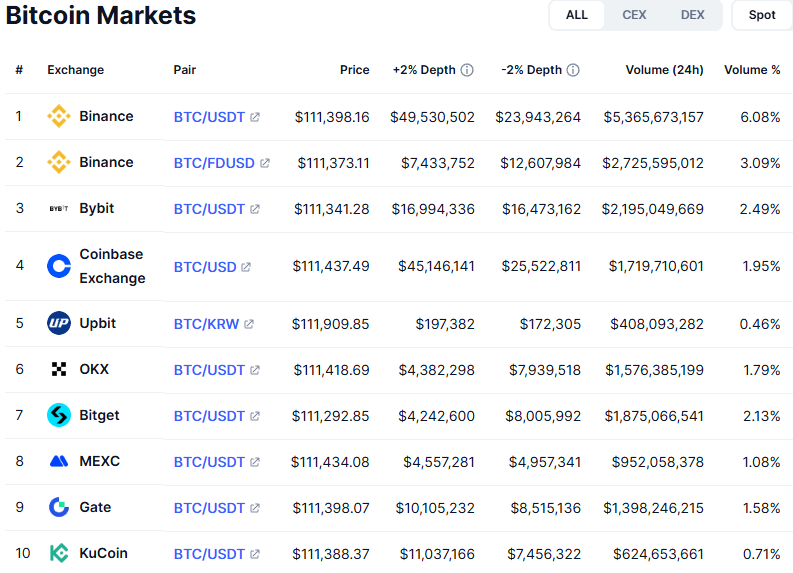Image resolution: width=793 pixels, height=573 pixels.
Task: Open the Bitget exchange name
Action: (99, 415)
